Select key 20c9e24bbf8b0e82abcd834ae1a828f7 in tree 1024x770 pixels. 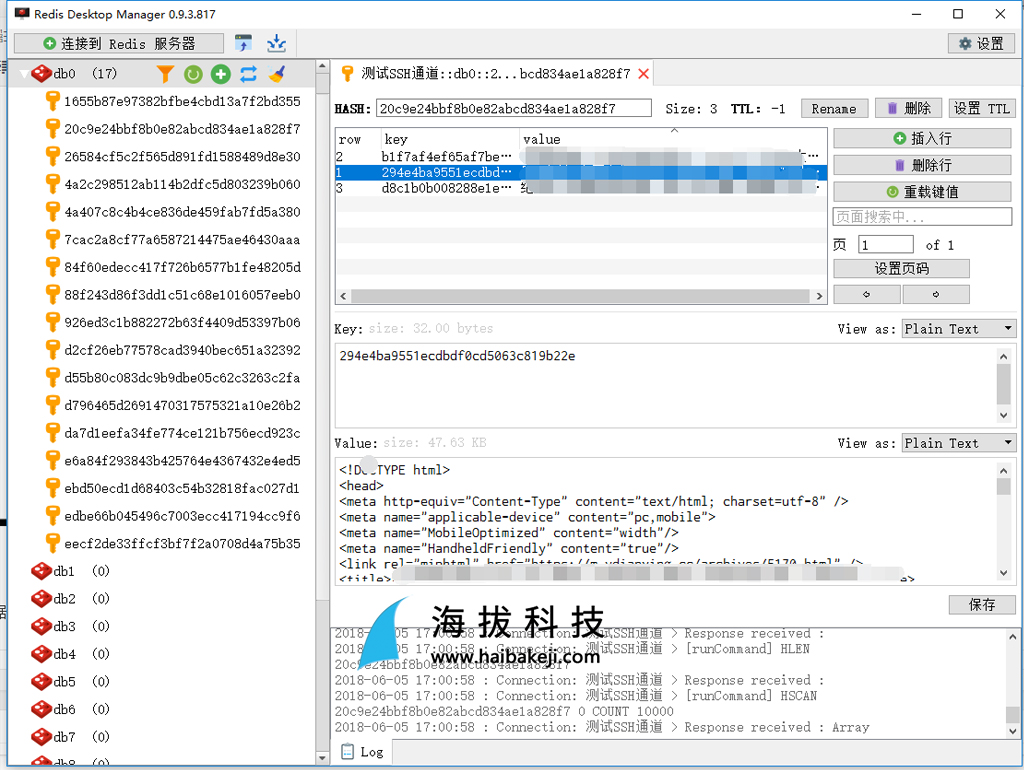182,129
